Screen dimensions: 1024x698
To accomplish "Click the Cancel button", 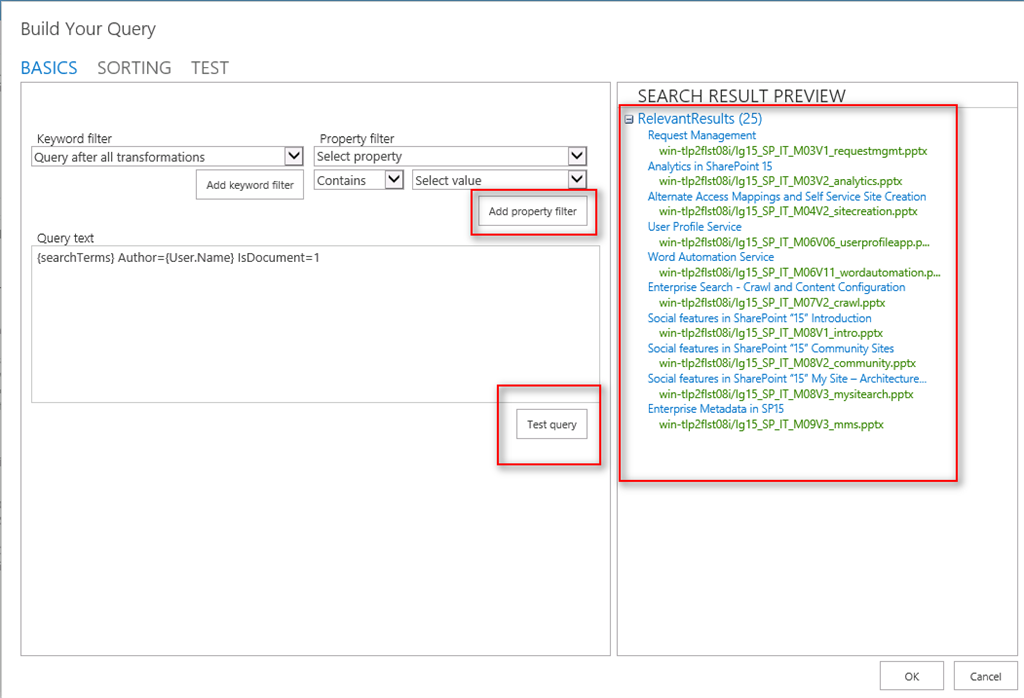I will [985, 676].
